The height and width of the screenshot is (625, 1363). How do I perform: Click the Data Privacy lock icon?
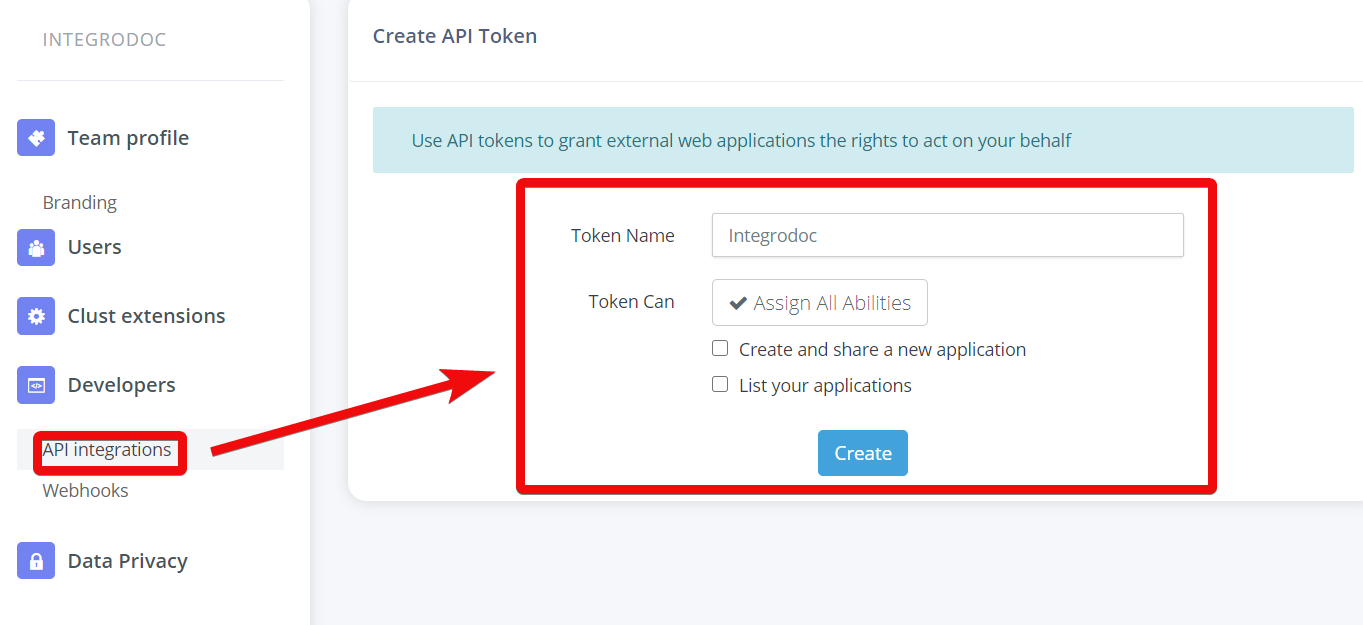(x=36, y=560)
